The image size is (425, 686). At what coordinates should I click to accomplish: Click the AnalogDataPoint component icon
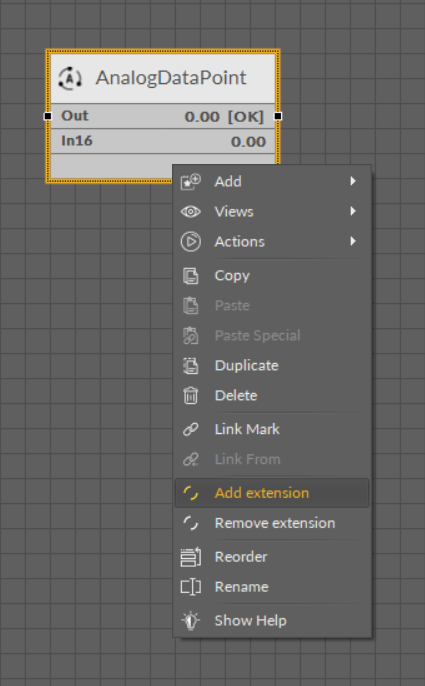click(70, 78)
